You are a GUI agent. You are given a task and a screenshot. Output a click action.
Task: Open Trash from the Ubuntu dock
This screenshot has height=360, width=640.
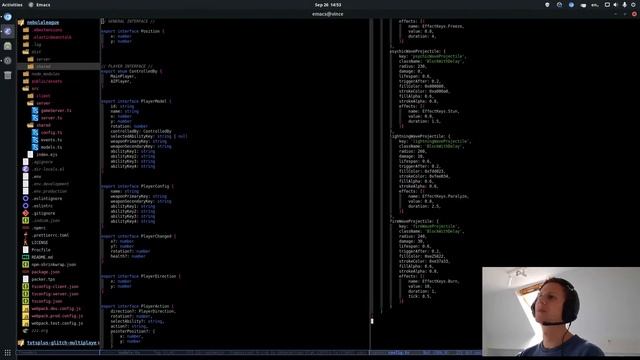coord(8,75)
